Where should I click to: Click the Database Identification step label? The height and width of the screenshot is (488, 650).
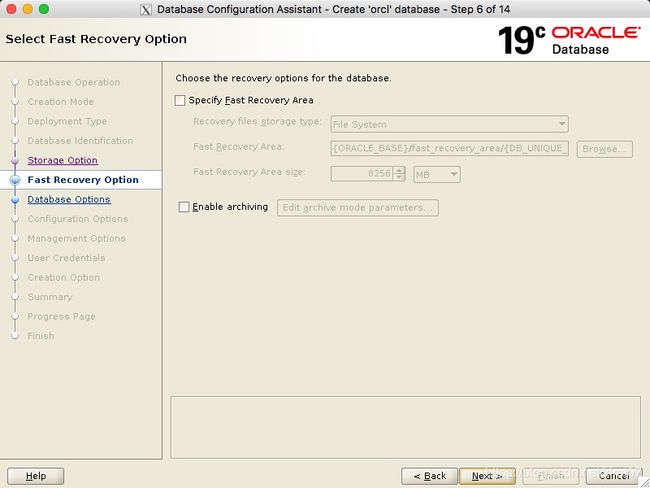[x=80, y=141]
